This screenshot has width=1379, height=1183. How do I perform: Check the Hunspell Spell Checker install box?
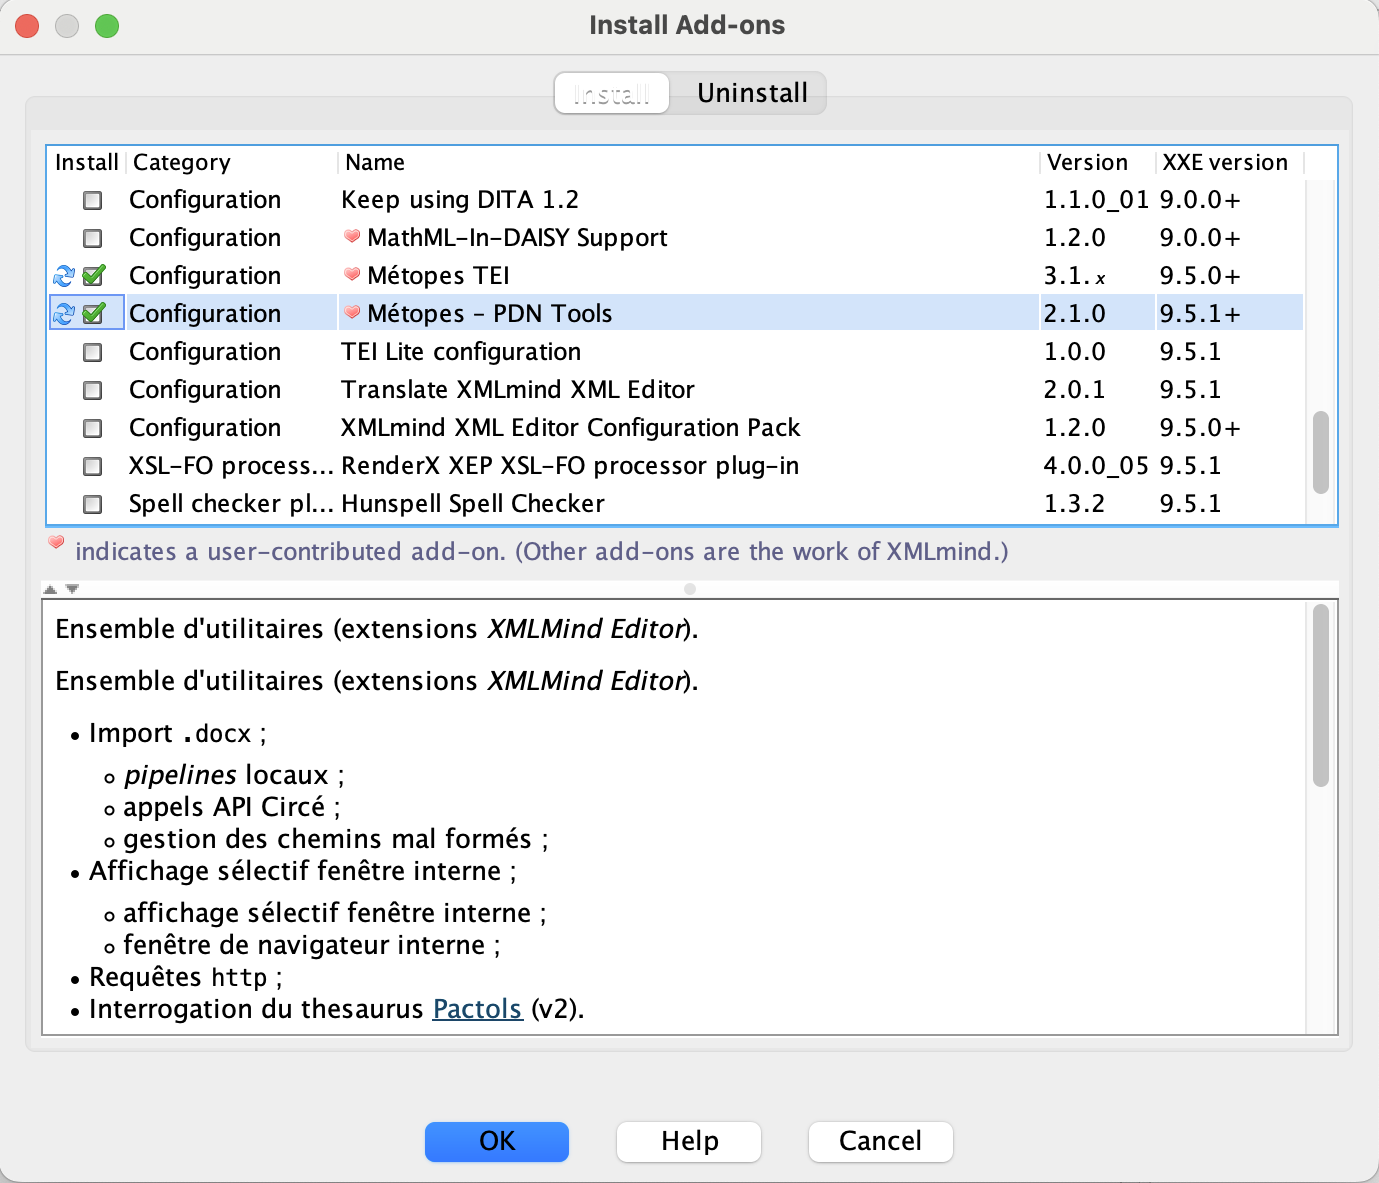point(93,504)
